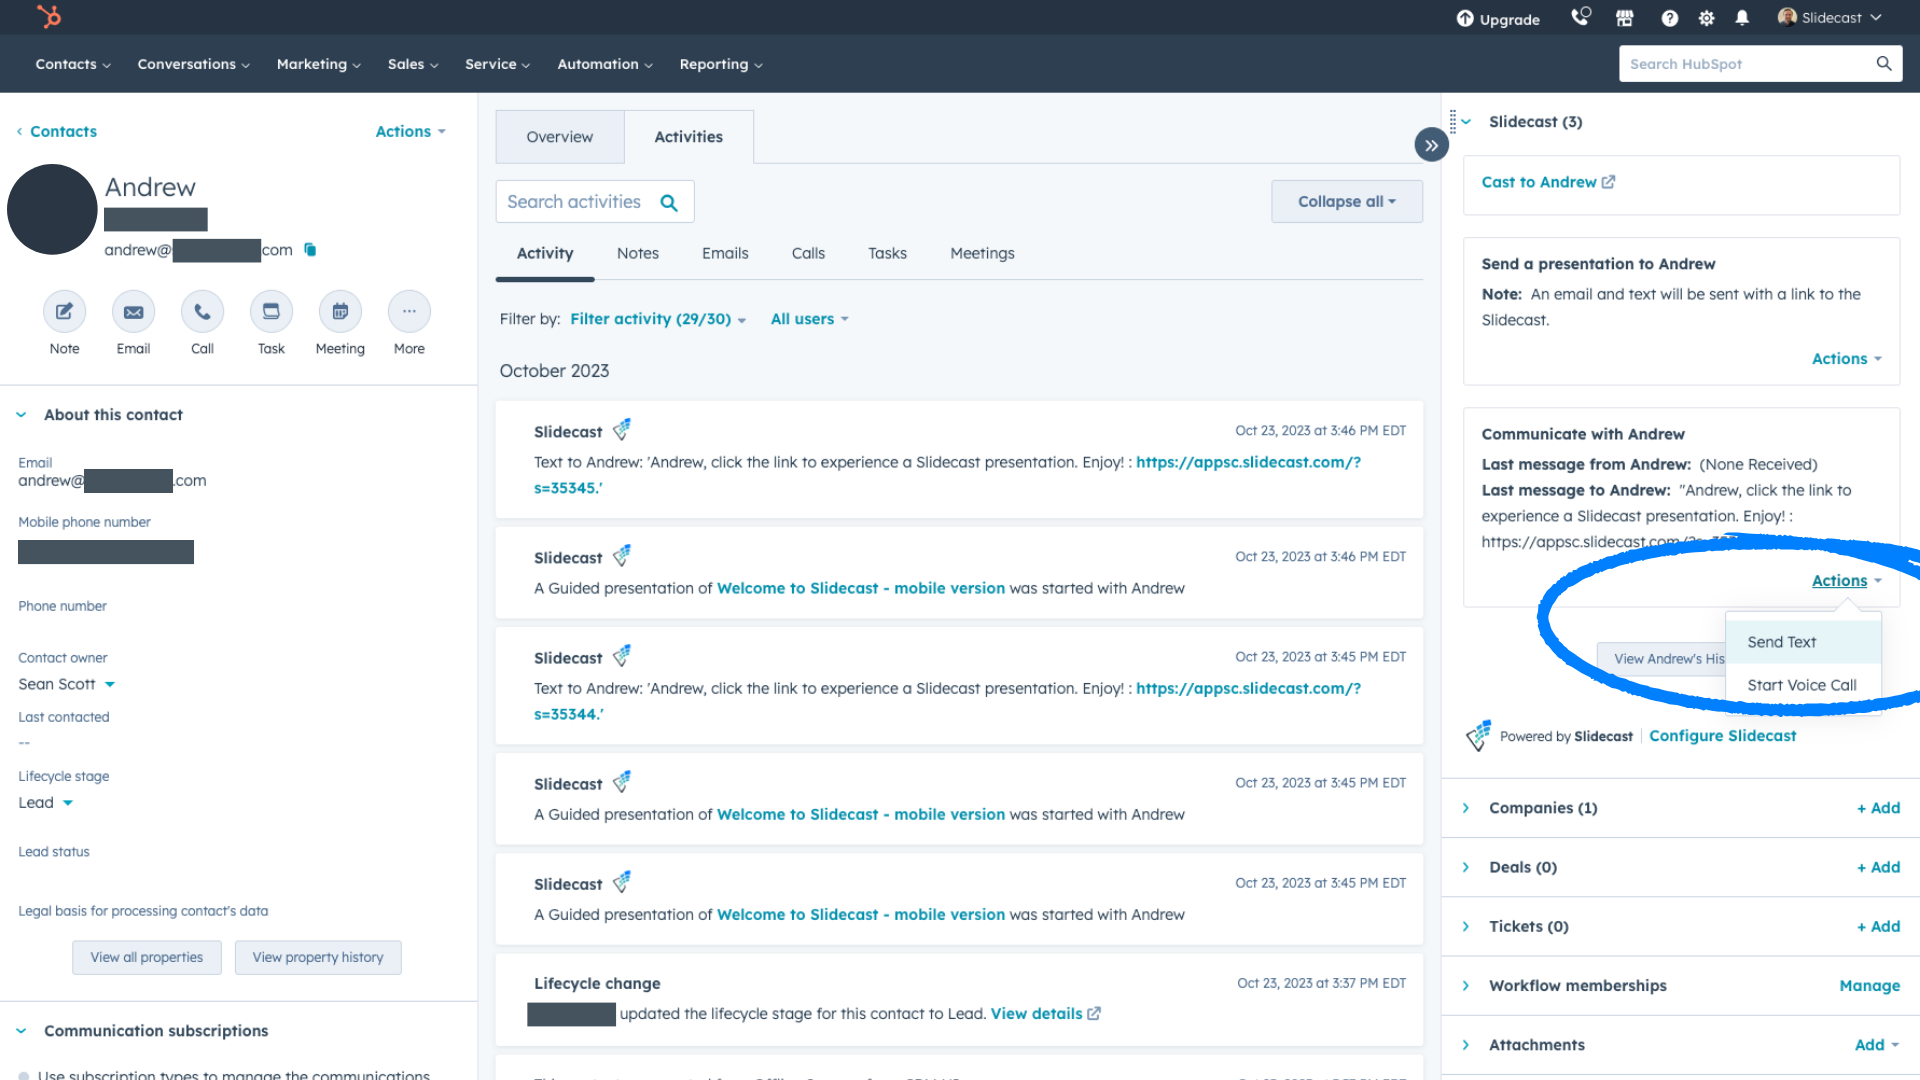
Task: Switch to the Emails tab
Action: [724, 253]
